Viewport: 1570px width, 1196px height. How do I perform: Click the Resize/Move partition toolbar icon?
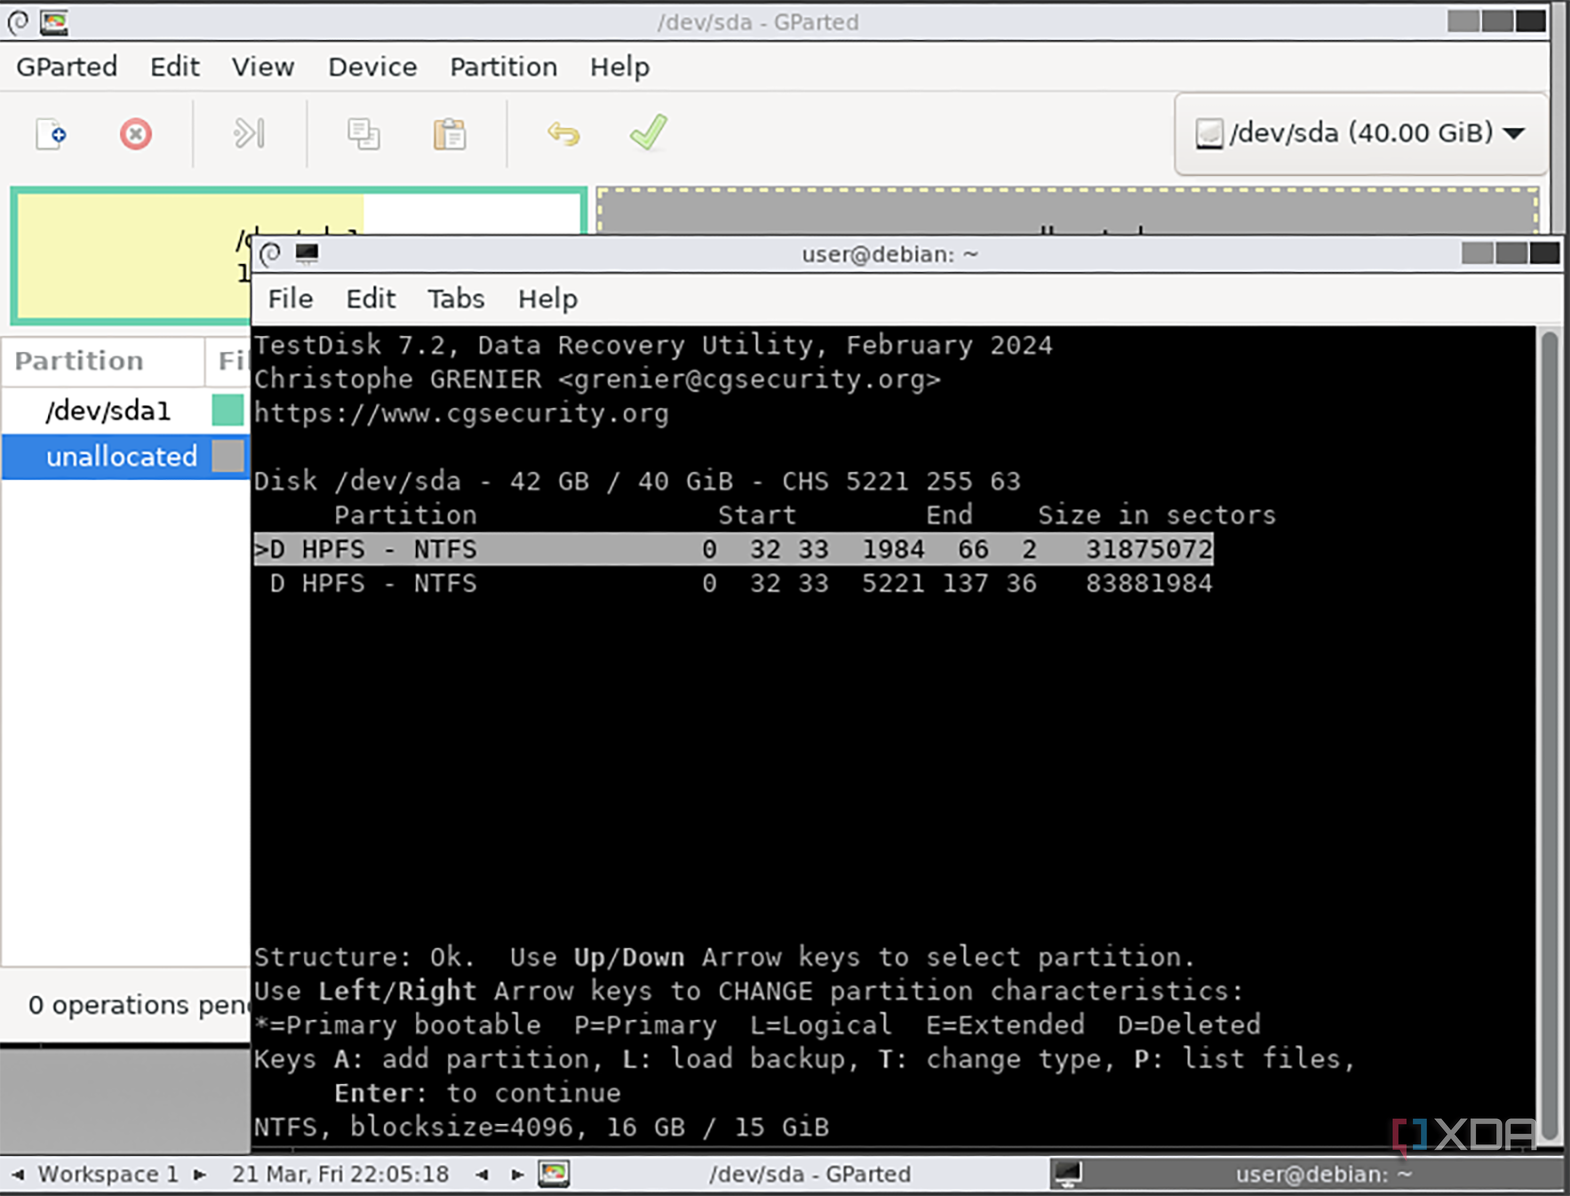click(x=249, y=133)
